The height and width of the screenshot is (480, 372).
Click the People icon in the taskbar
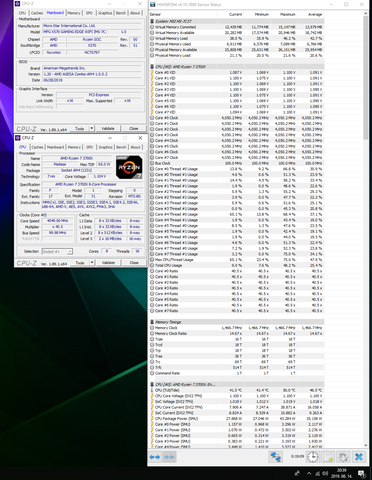297,473
